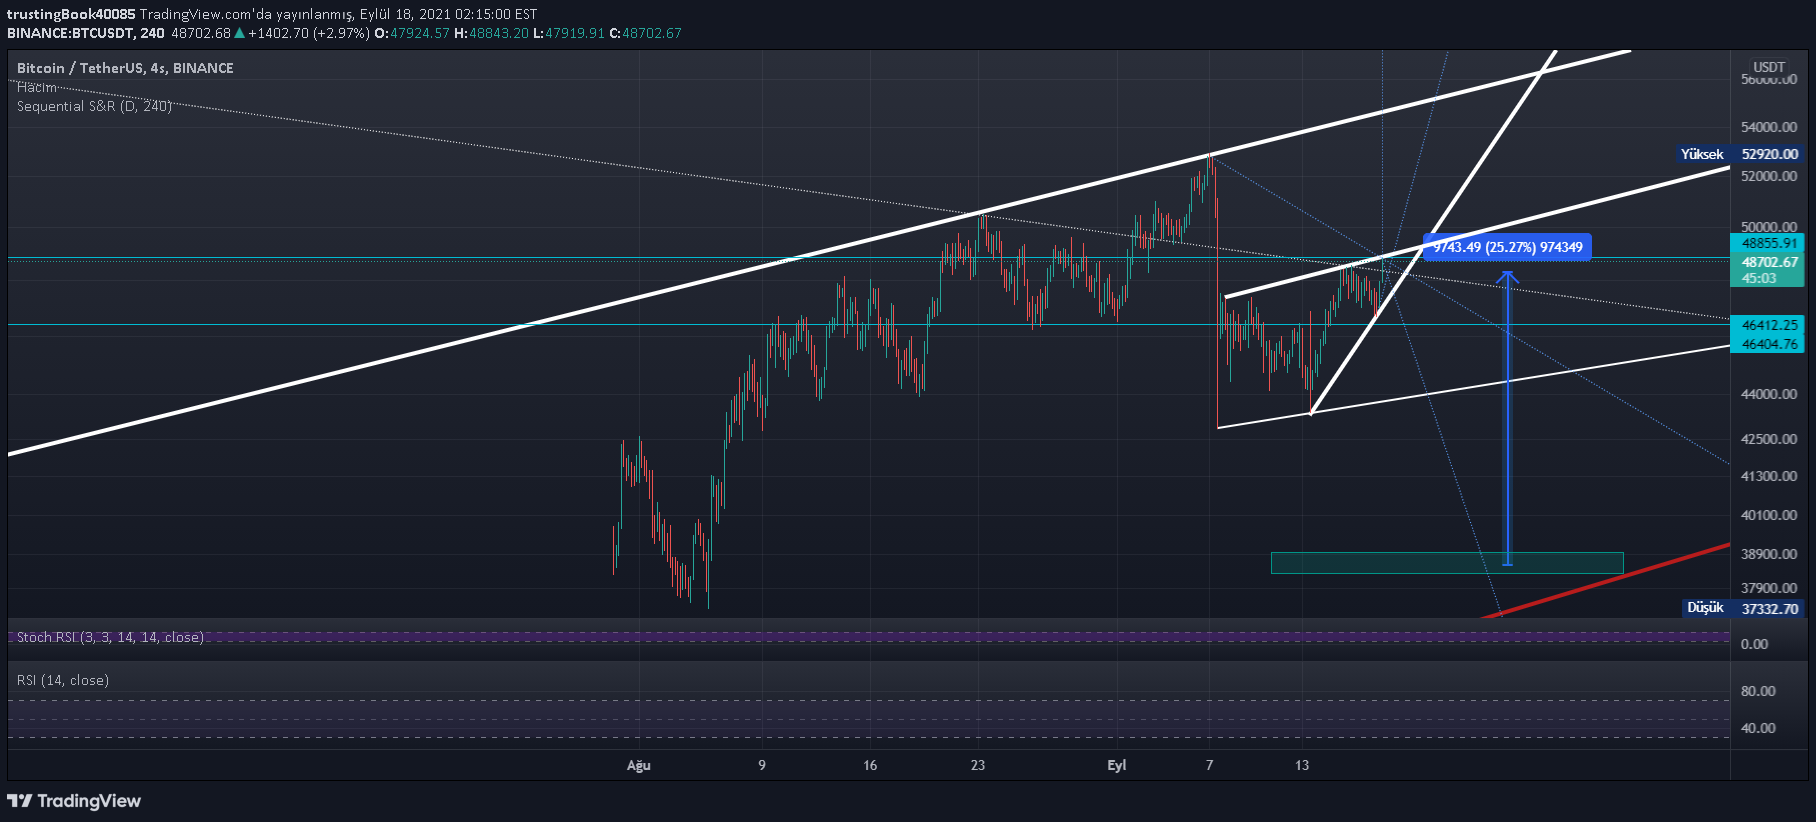Click the 46412.25 horizontal line price tag
Screen dimensions: 1816x822
point(1768,325)
